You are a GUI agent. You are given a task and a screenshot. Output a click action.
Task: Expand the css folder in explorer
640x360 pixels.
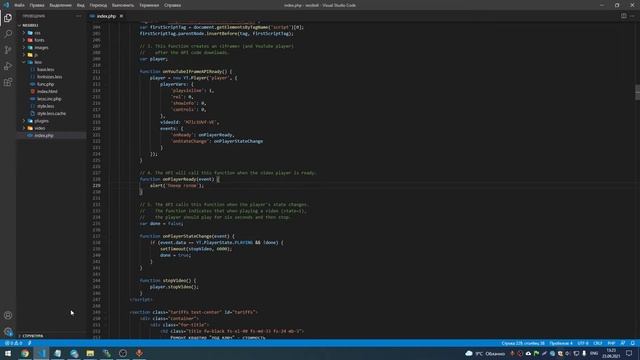(x=24, y=33)
